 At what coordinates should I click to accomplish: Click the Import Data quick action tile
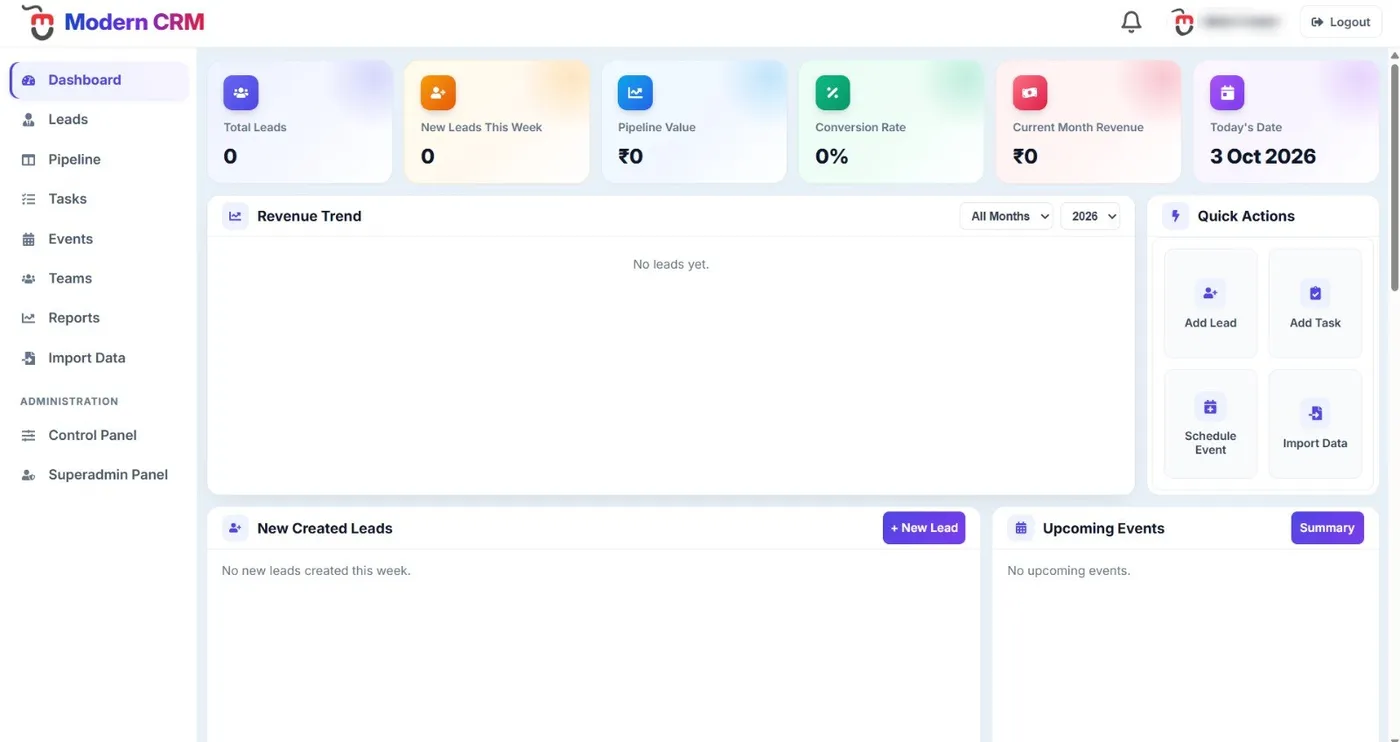1315,424
